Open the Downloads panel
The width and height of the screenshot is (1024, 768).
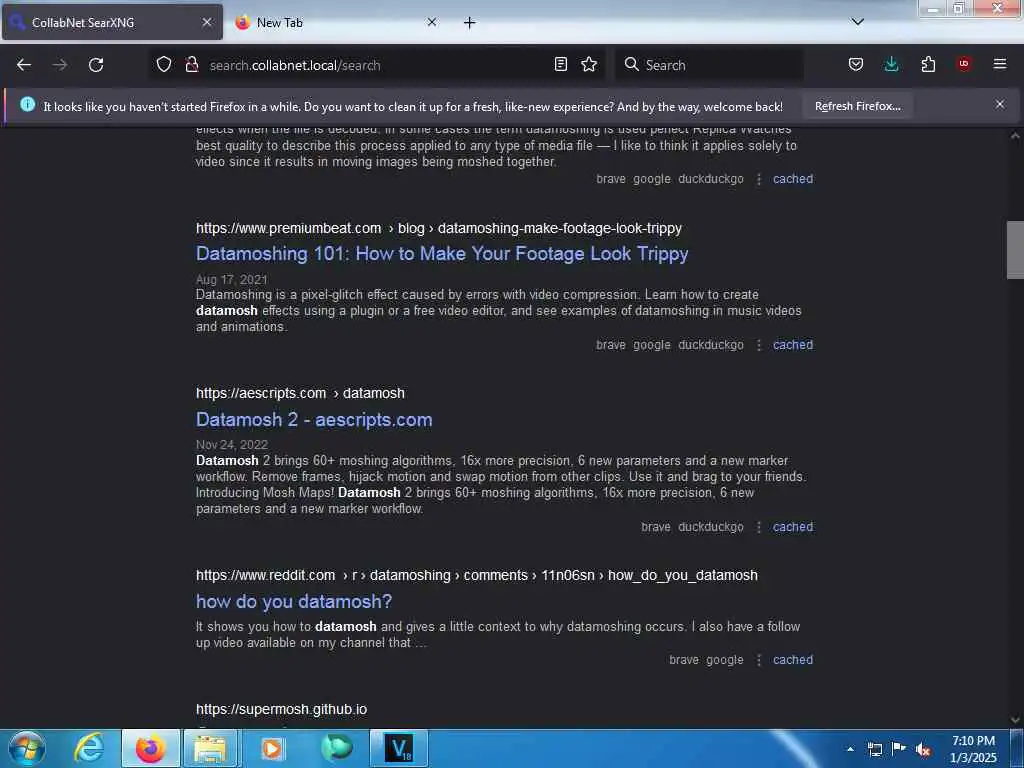tap(891, 64)
